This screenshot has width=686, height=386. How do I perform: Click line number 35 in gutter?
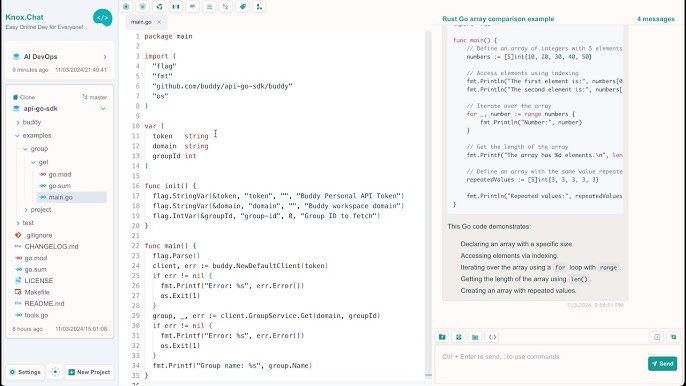tap(135, 375)
